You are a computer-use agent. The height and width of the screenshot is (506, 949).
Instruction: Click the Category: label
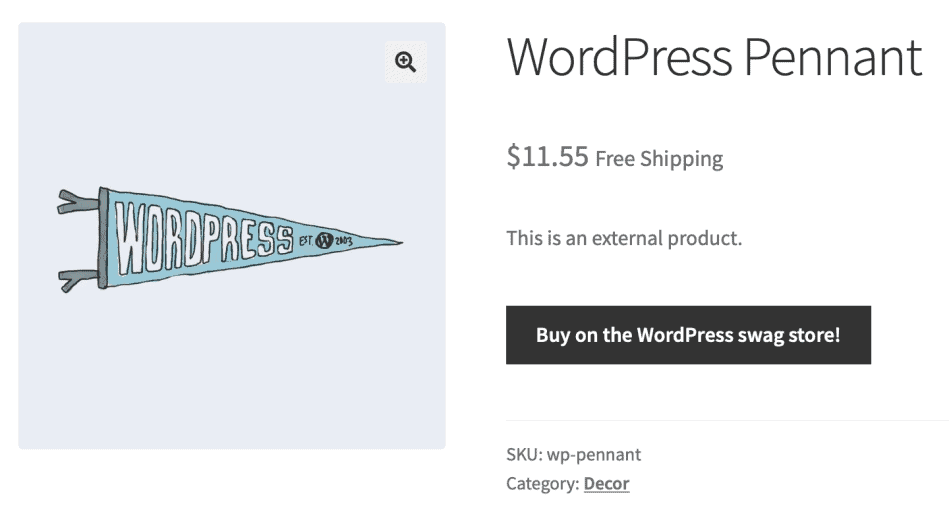[543, 484]
